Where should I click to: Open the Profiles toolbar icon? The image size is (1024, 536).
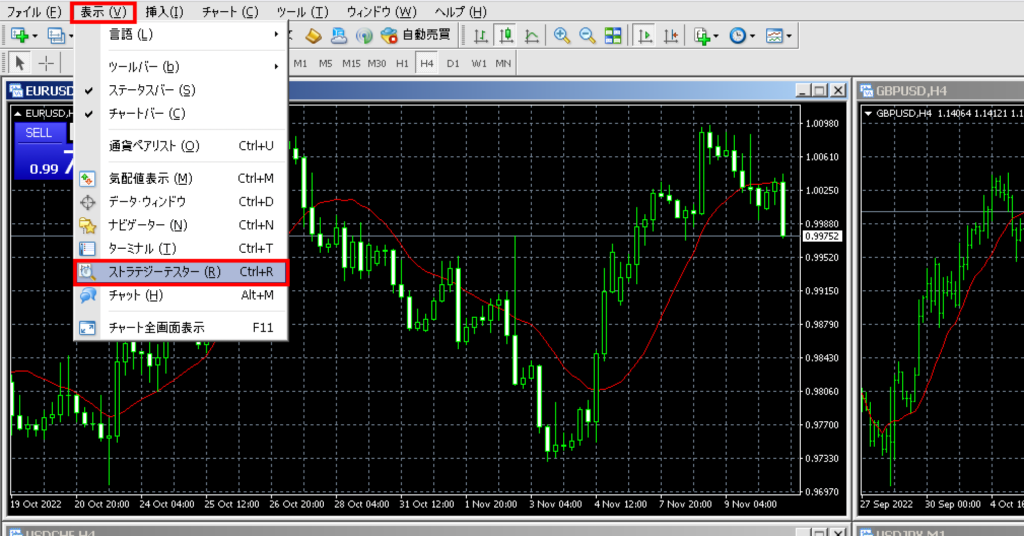(x=57, y=35)
